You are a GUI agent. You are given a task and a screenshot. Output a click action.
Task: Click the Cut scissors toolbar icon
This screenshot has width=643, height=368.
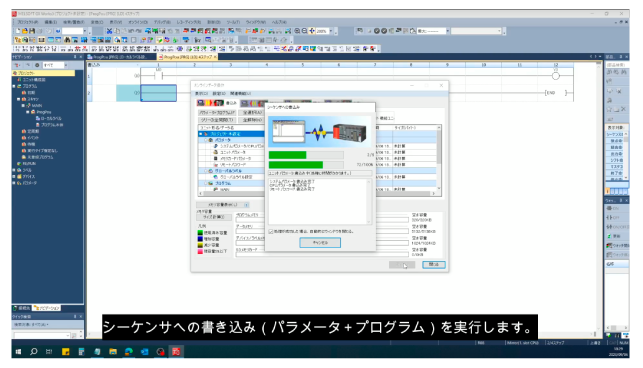[109, 31]
